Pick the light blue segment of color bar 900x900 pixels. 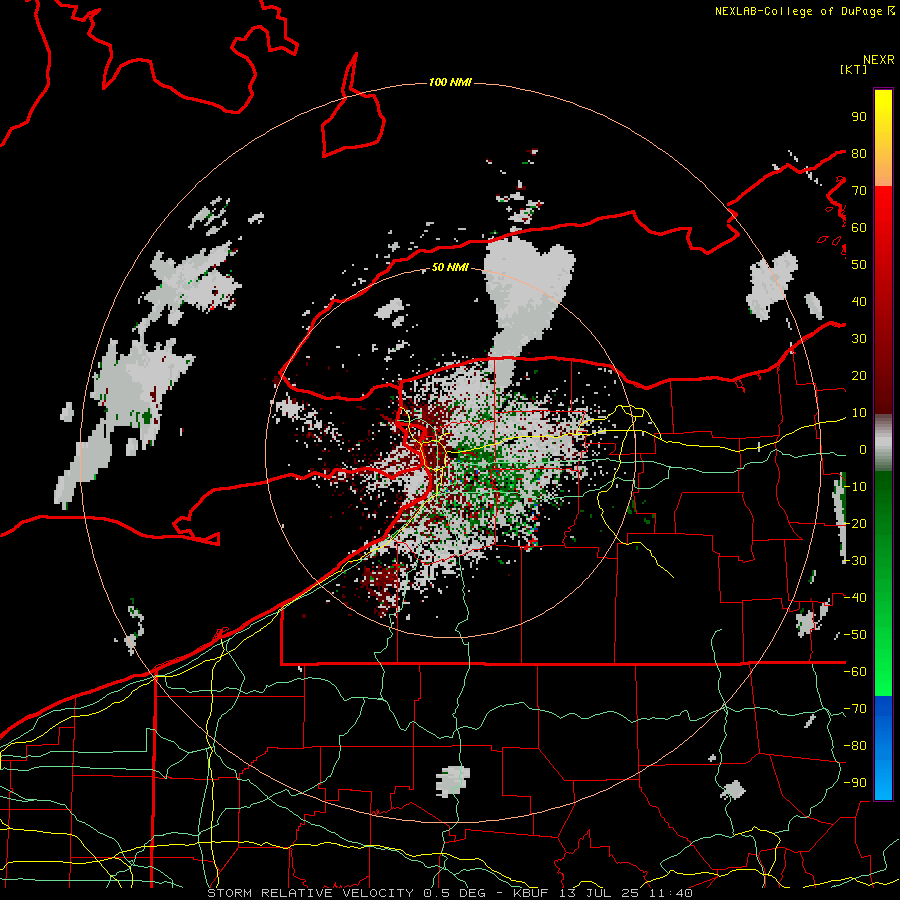883,781
